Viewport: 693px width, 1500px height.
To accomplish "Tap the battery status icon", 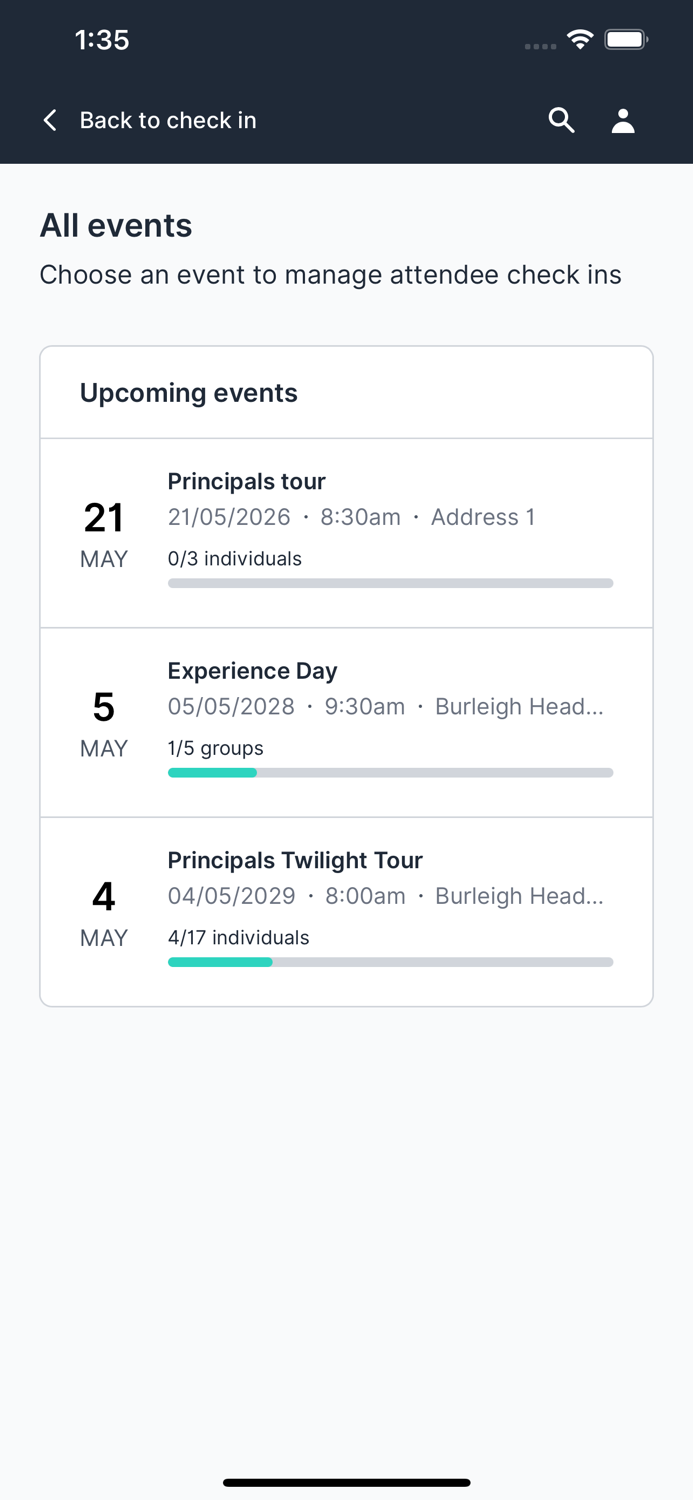I will point(627,40).
